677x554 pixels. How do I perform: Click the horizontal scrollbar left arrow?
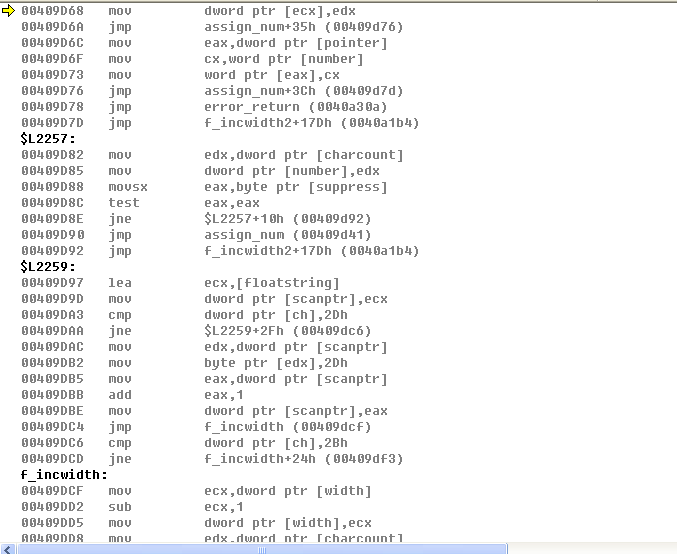point(8,550)
